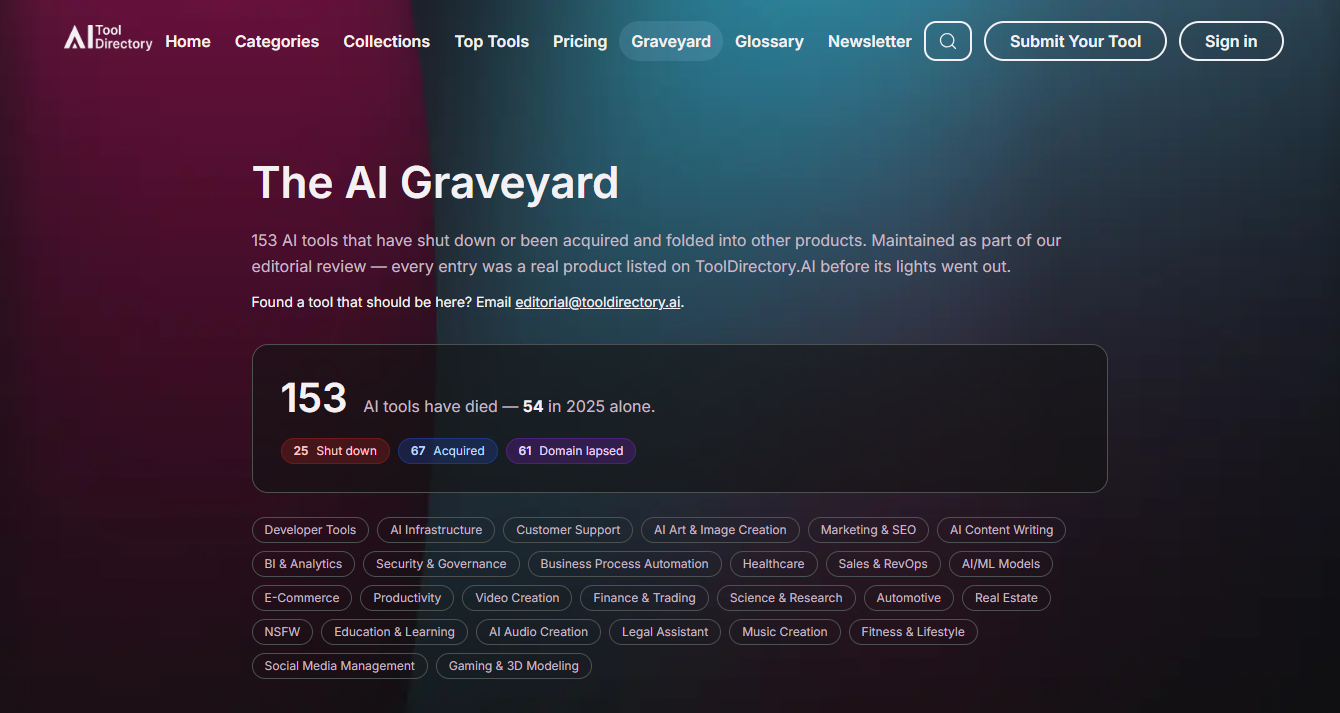
Task: Open the Glossary nav item
Action: point(769,41)
